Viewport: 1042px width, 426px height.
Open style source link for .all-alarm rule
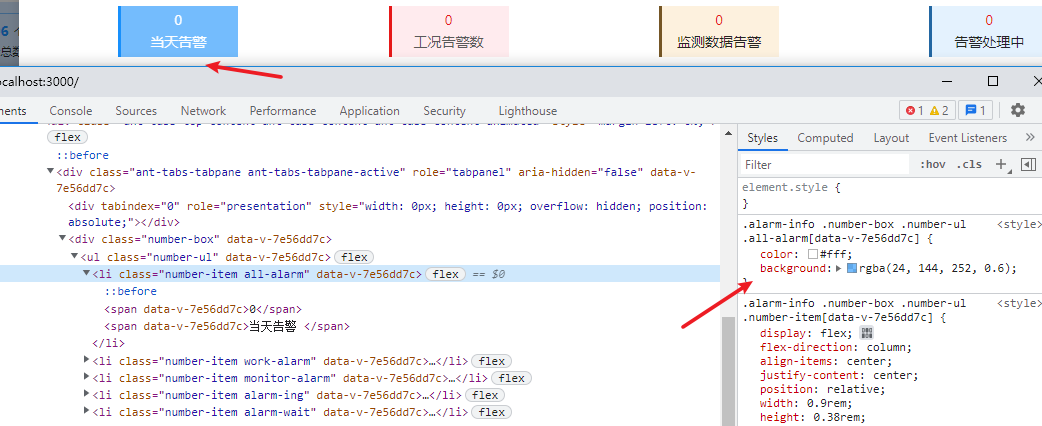click(1018, 225)
